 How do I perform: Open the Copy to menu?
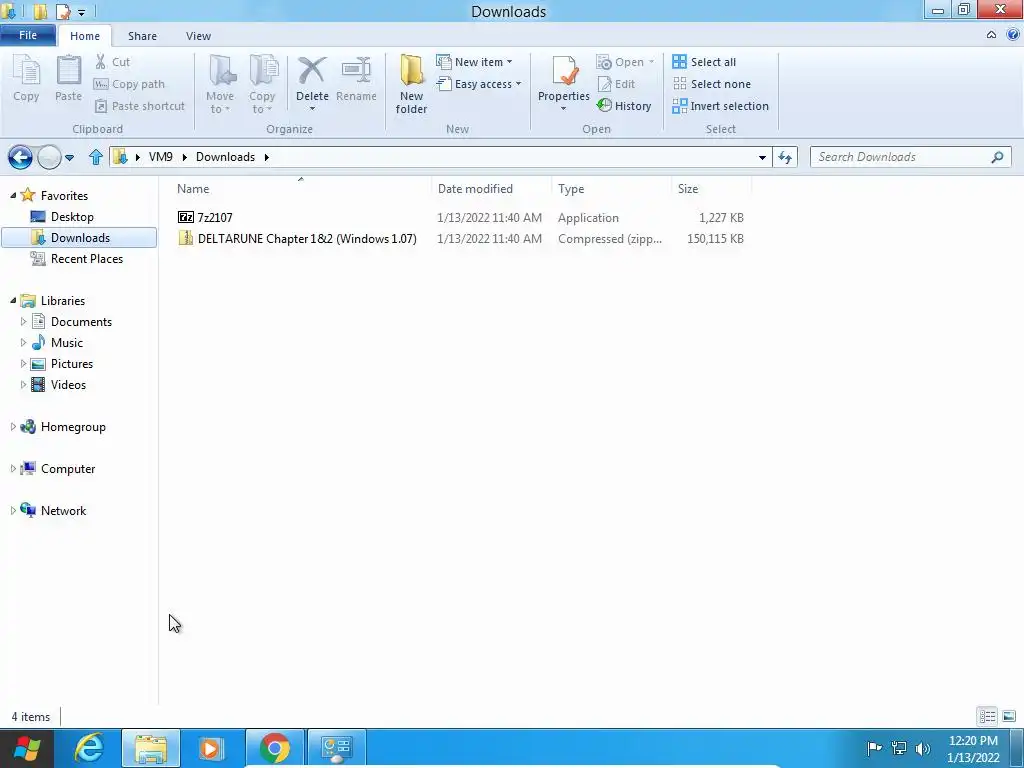click(x=262, y=84)
